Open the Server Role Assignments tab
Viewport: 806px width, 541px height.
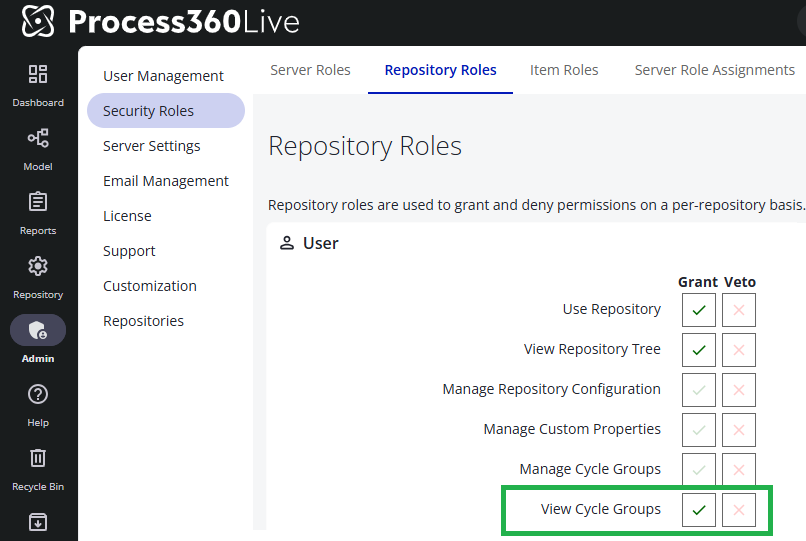click(x=714, y=70)
